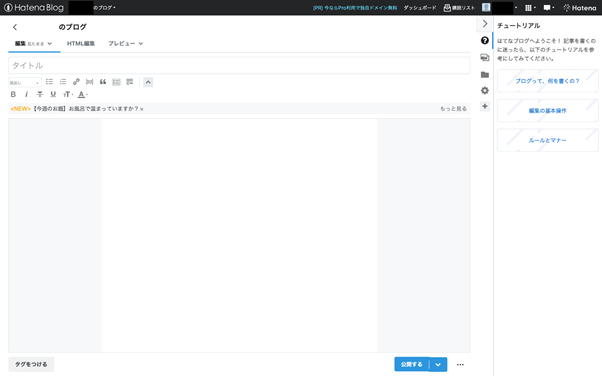602x376 pixels.
Task: Toggle bold formatting
Action: click(x=13, y=94)
